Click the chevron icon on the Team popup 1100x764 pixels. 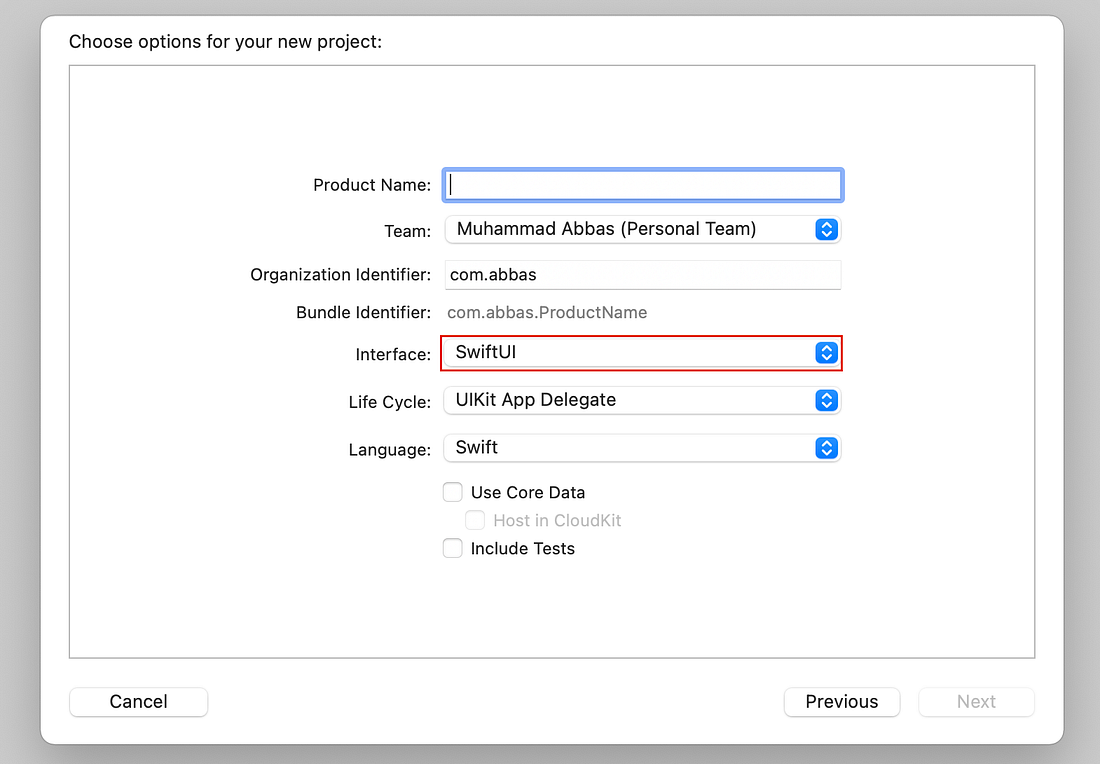click(826, 229)
